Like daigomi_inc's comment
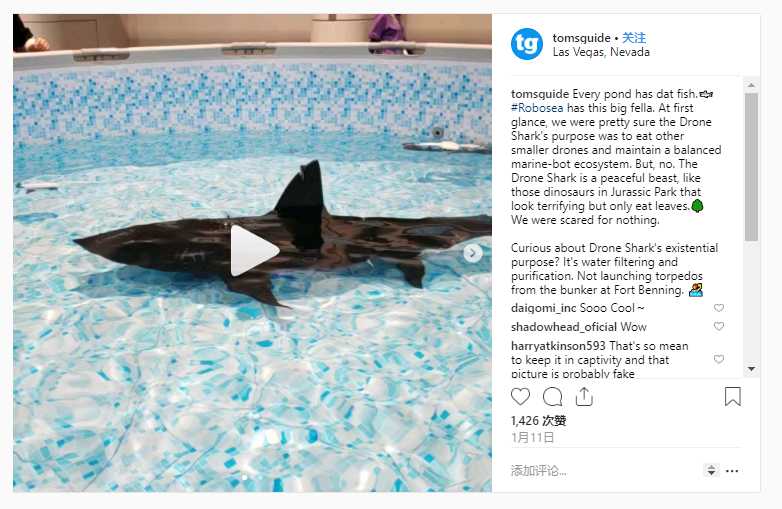 719,308
